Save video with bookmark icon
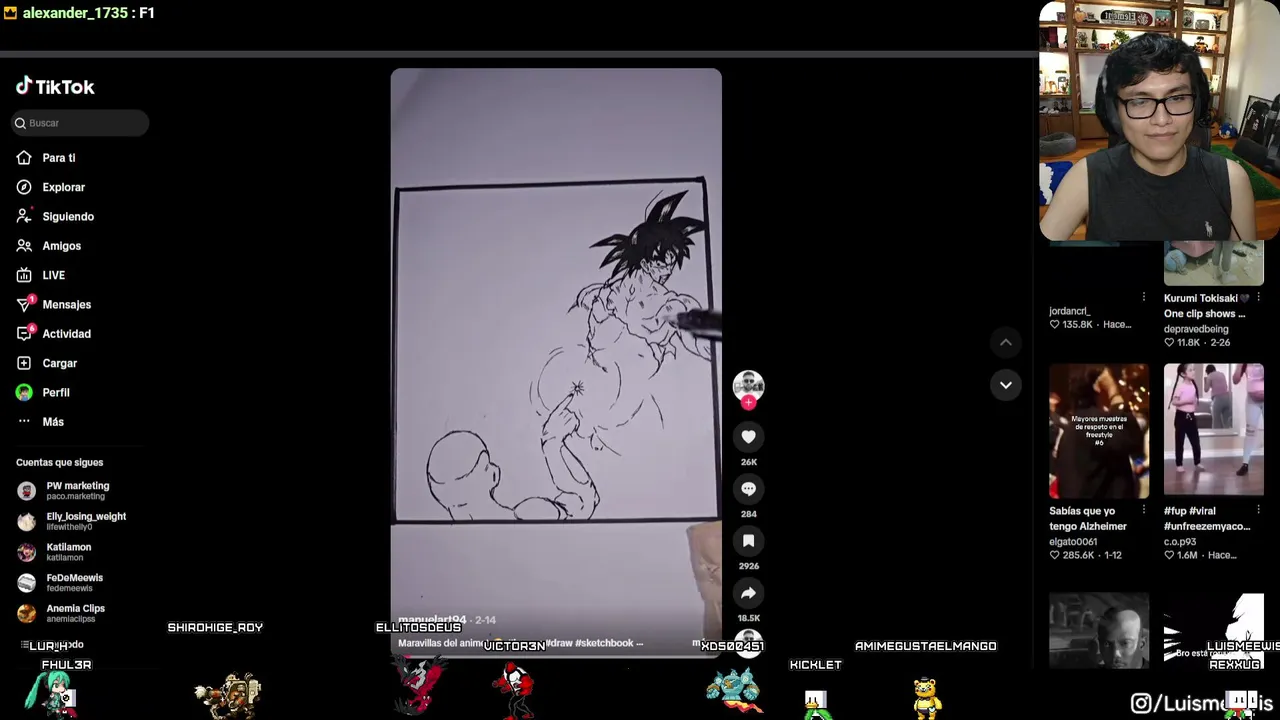Screen dimensions: 1280x720 (x=748, y=541)
